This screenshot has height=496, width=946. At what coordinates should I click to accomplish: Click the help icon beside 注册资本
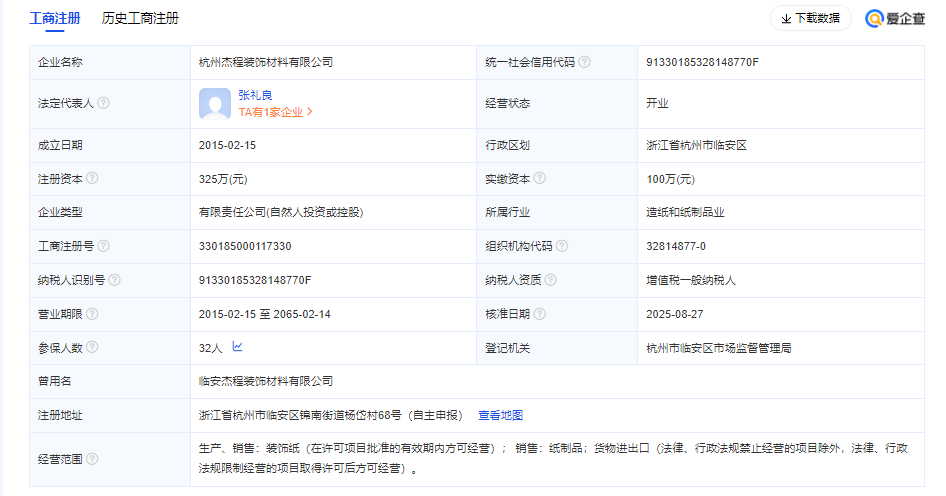coord(92,178)
